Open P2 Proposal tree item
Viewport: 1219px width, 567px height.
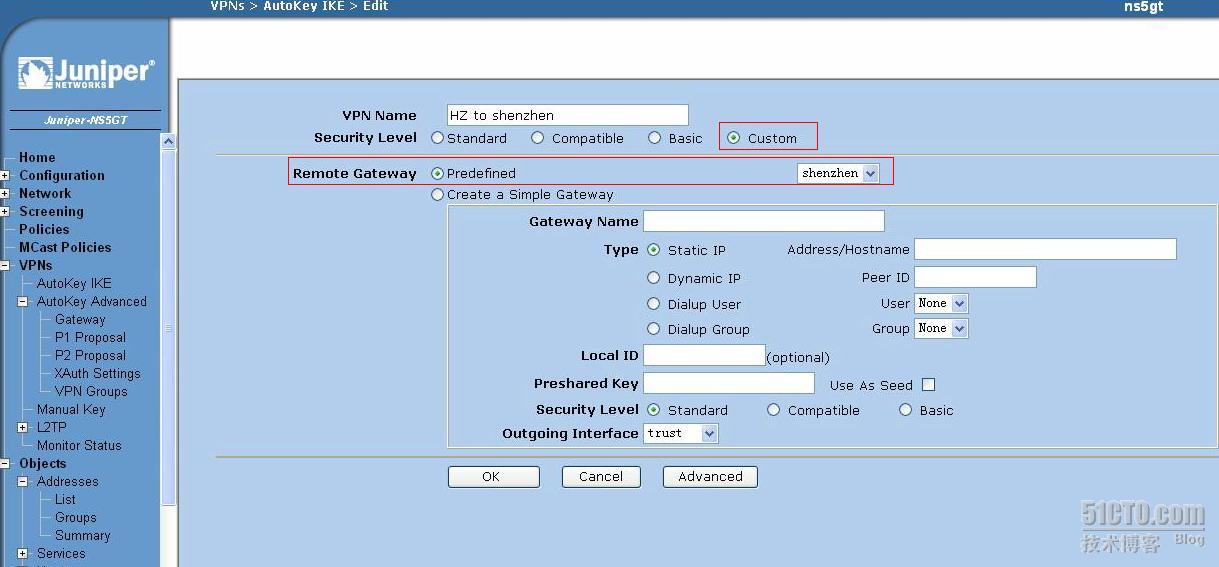(x=90, y=355)
